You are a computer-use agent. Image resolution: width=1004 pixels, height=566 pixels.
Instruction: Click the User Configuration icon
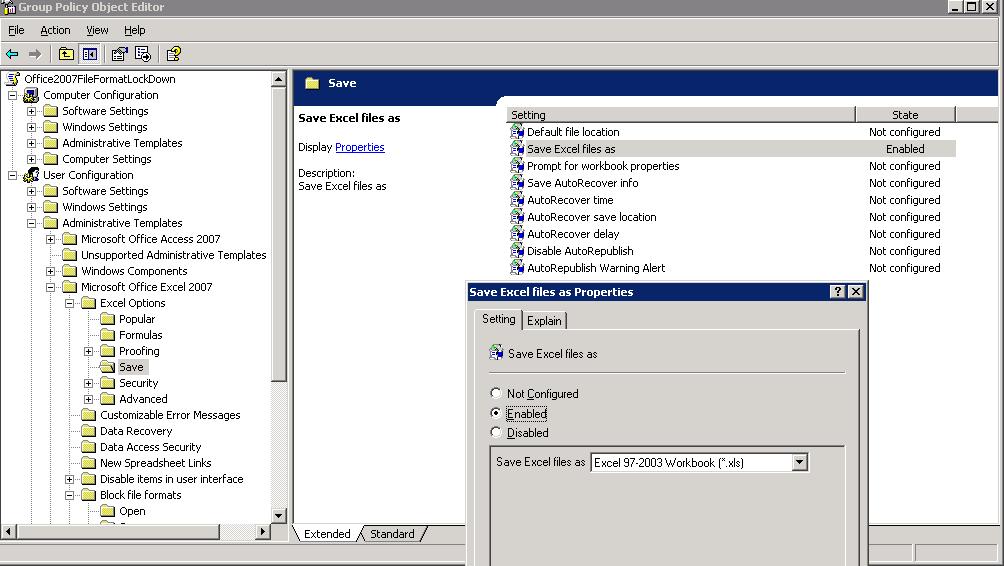(x=31, y=175)
